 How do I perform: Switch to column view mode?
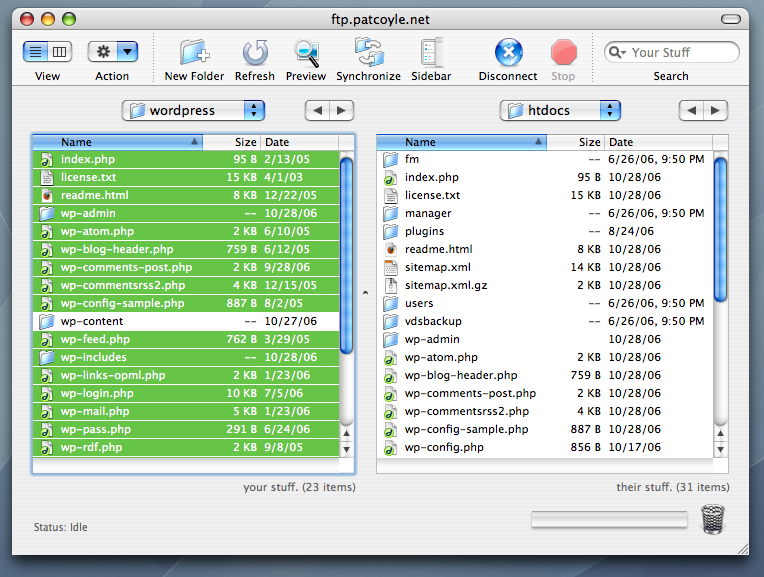coord(60,52)
